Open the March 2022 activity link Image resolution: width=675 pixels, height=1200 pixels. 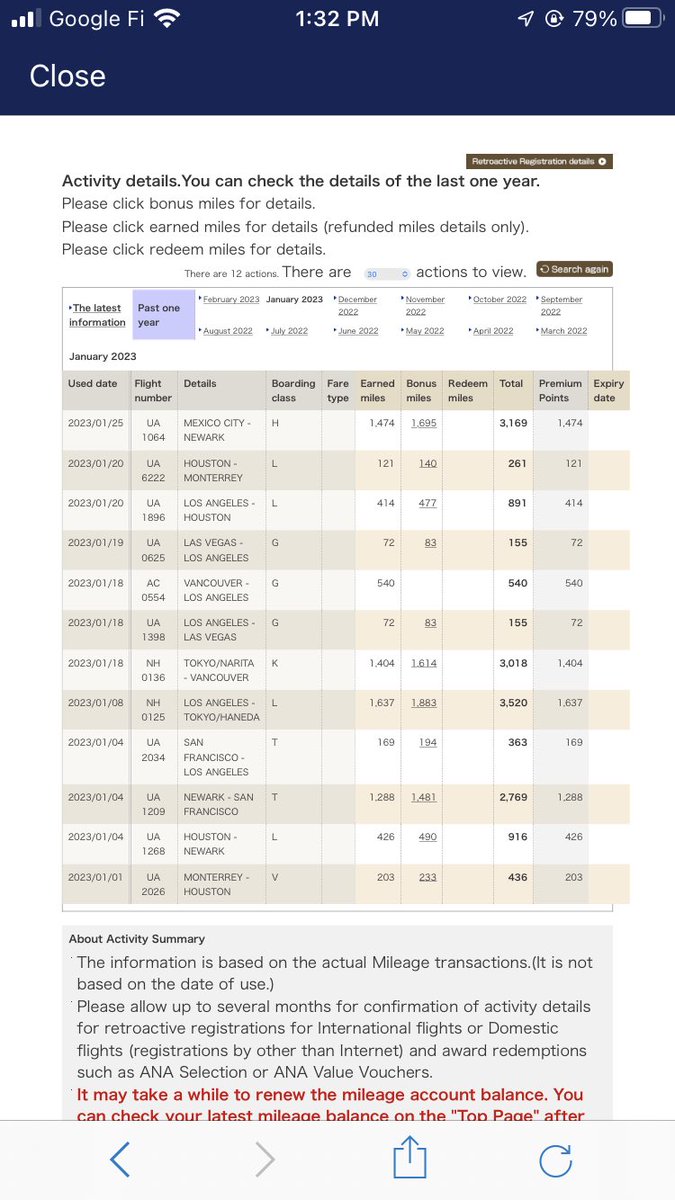click(x=564, y=331)
